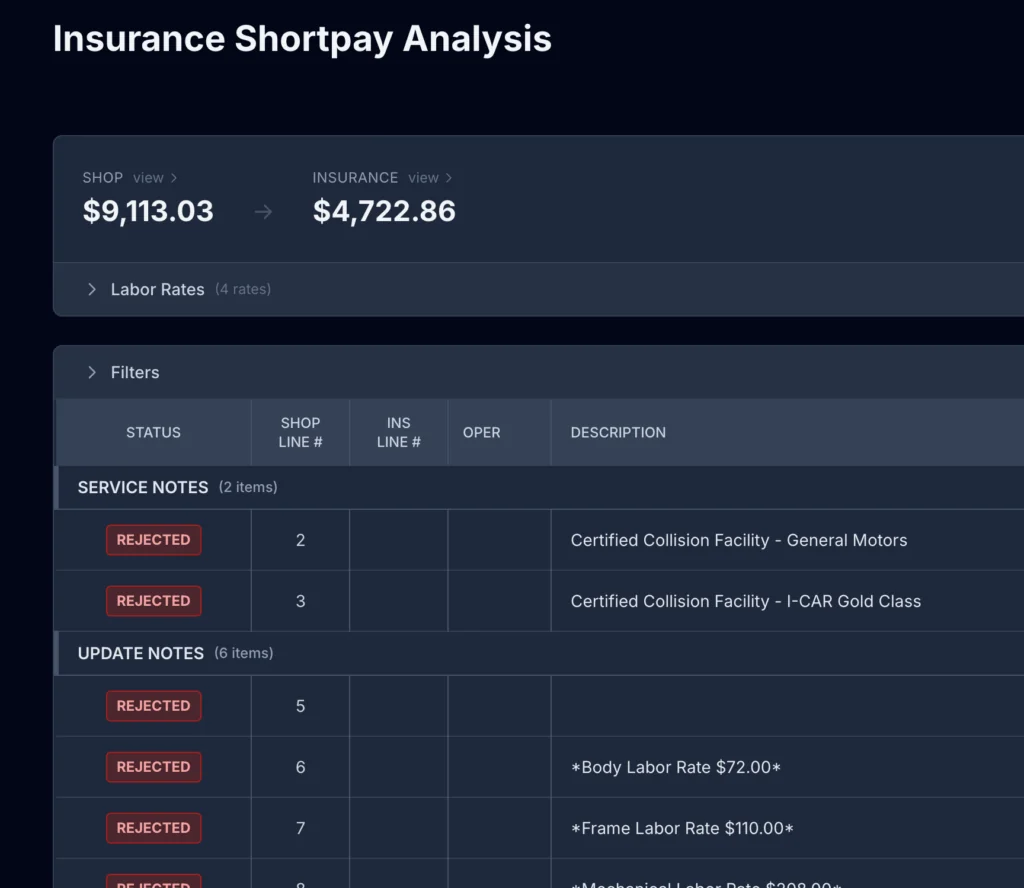Viewport: 1024px width, 888px height.
Task: Click the arrow between shop and insurance totals
Action: tap(263, 212)
